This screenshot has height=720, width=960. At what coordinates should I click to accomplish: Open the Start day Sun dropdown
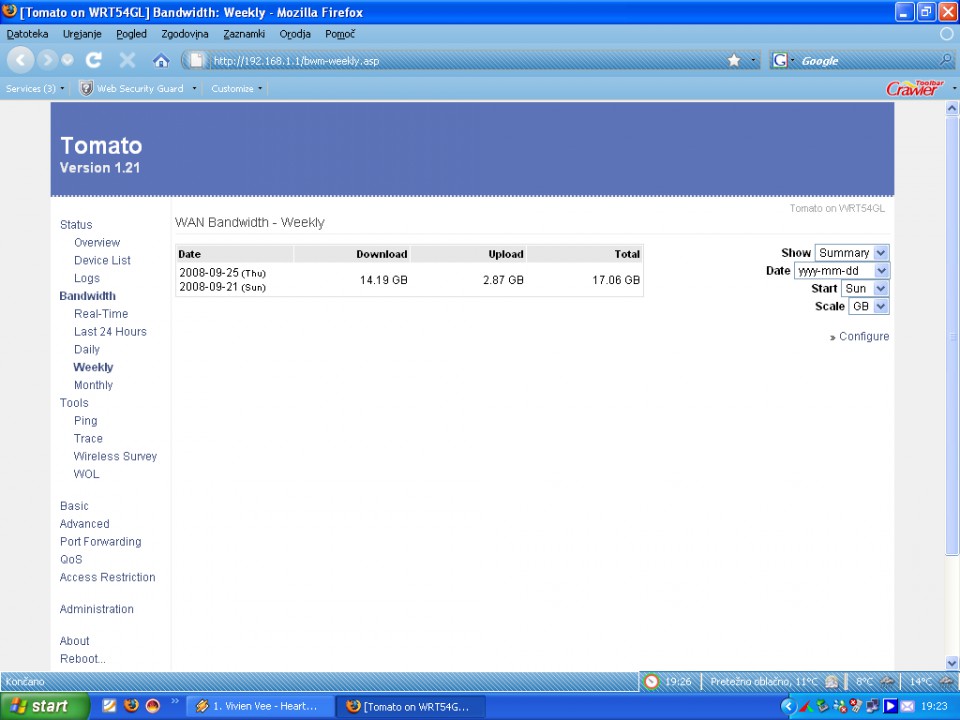pyautogui.click(x=865, y=288)
